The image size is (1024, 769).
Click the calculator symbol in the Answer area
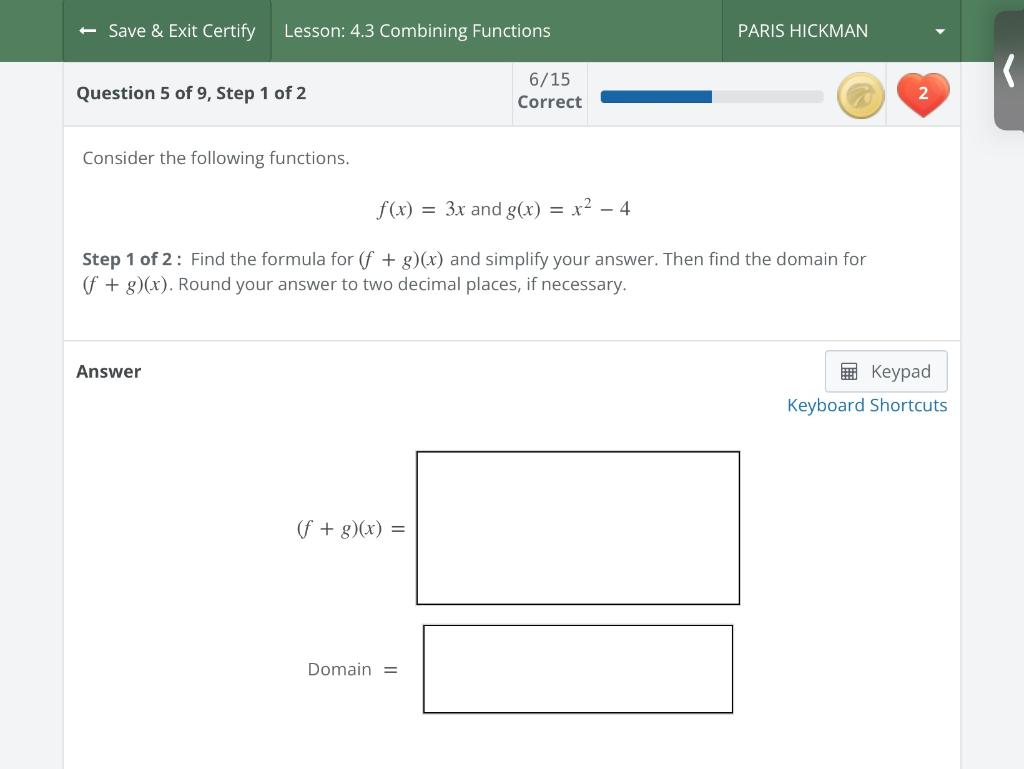tap(849, 371)
